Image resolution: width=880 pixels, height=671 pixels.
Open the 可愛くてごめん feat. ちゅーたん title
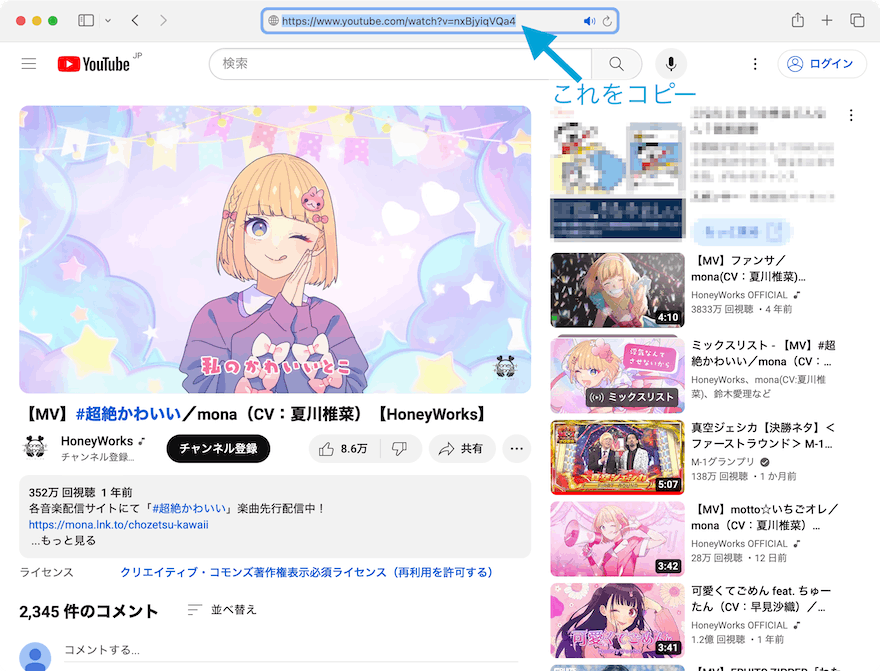coord(762,599)
